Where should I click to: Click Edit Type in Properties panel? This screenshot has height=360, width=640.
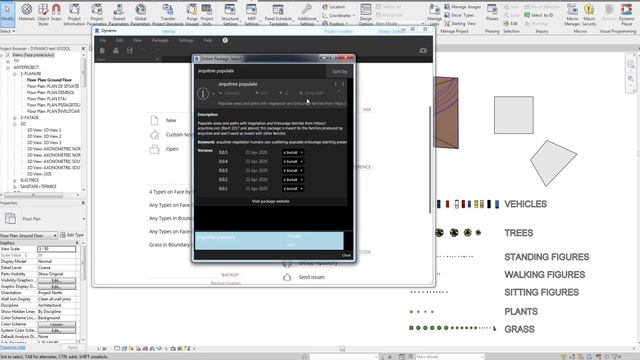tap(72, 235)
